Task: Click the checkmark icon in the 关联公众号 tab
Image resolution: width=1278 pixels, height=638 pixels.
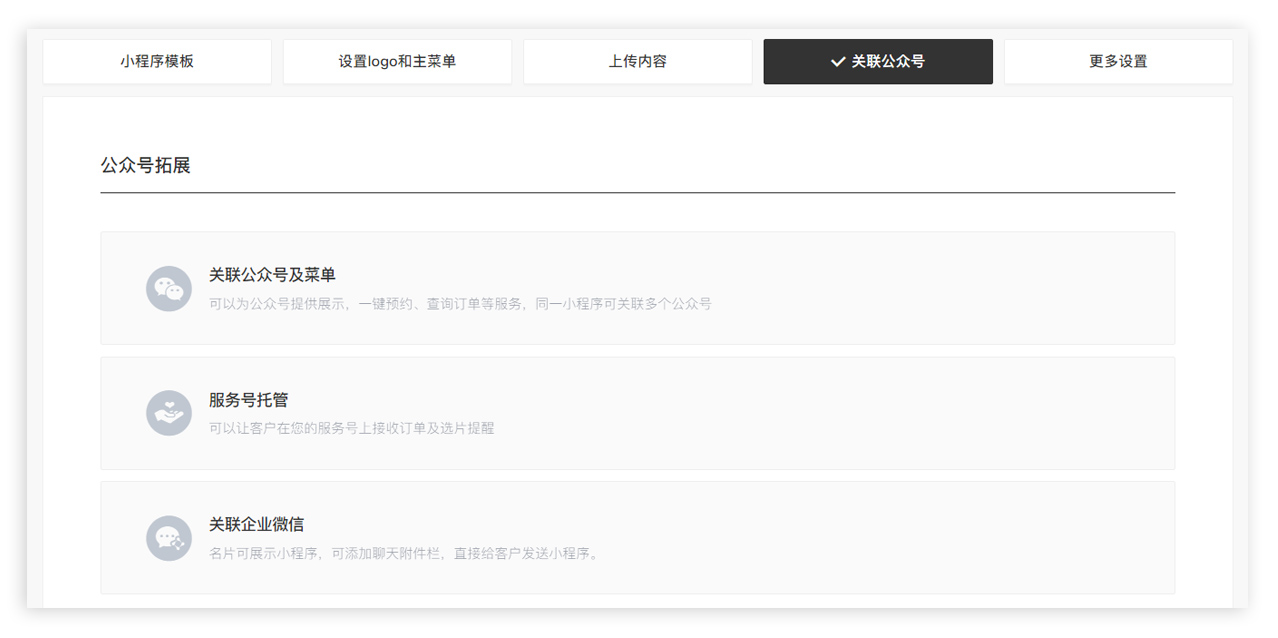Action: click(x=838, y=62)
